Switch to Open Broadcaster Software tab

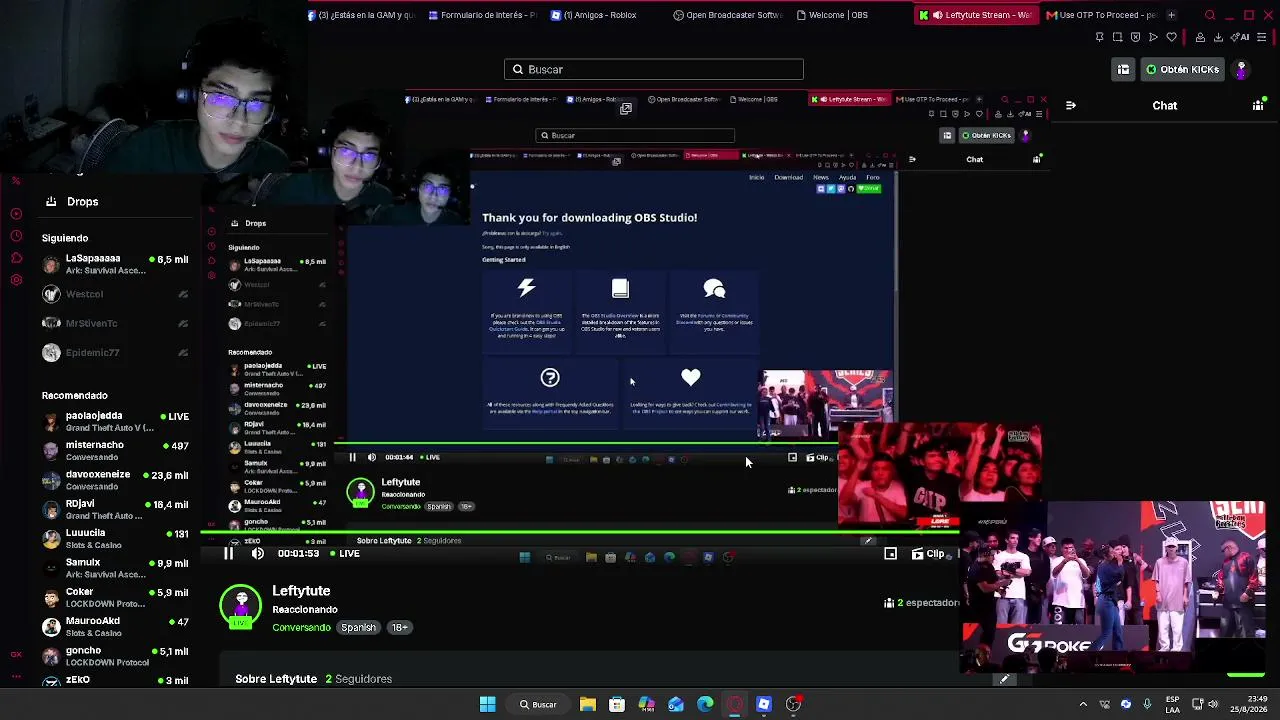point(727,15)
